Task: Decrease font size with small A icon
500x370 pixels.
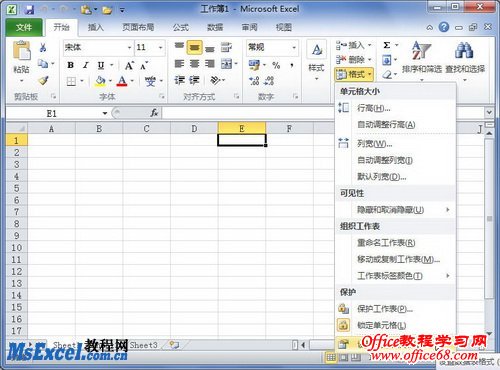Action: (144, 65)
